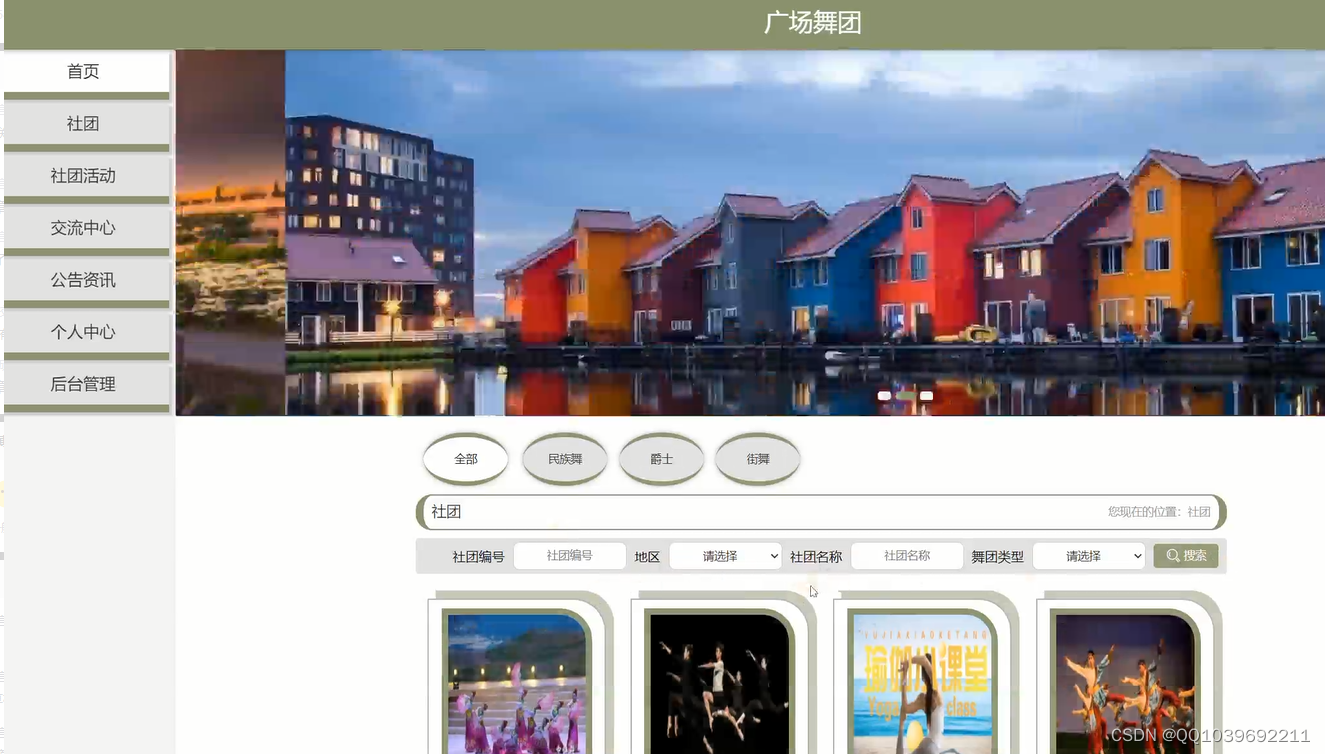Select the first banner carousel indicator
Viewport: 1325px width, 754px height.
(884, 396)
